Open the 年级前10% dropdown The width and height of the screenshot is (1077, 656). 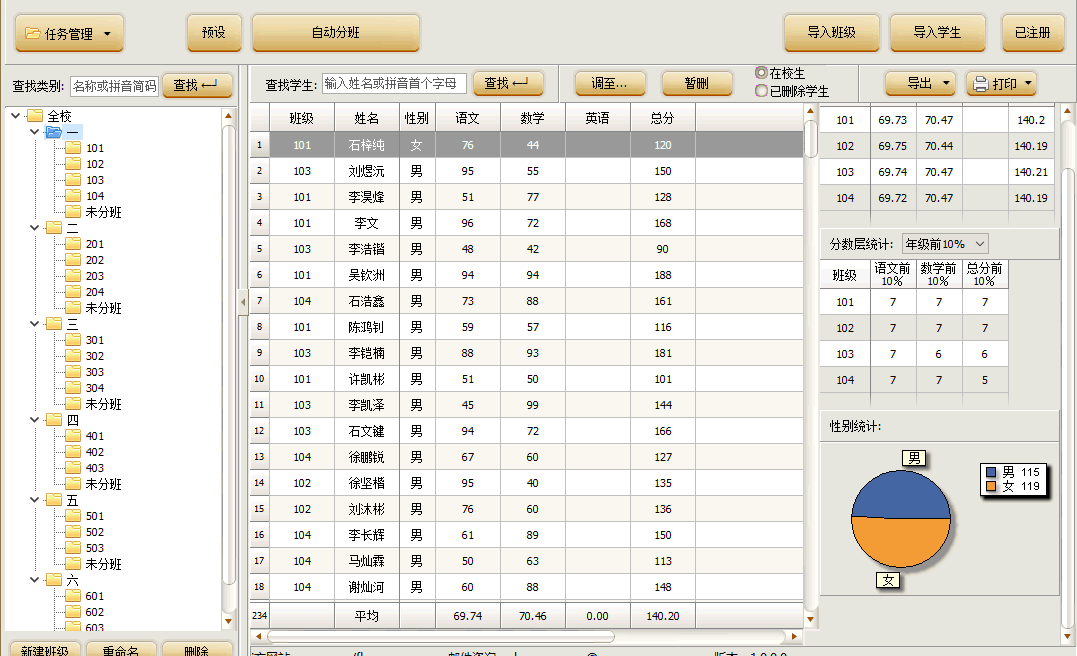click(944, 244)
